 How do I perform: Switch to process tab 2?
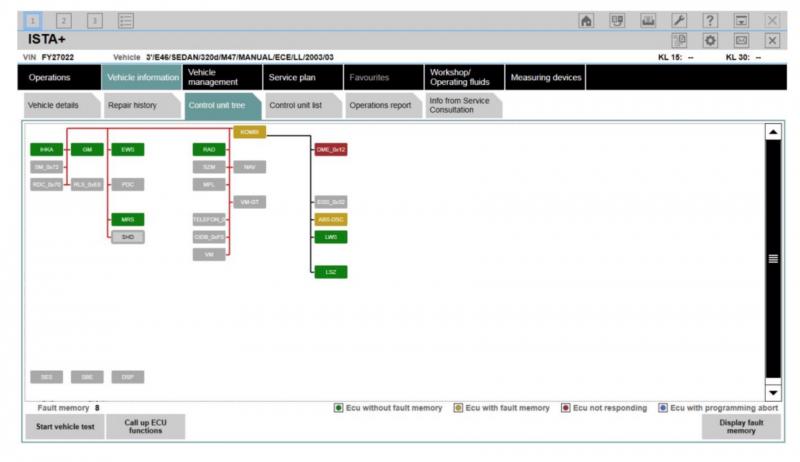coord(64,21)
